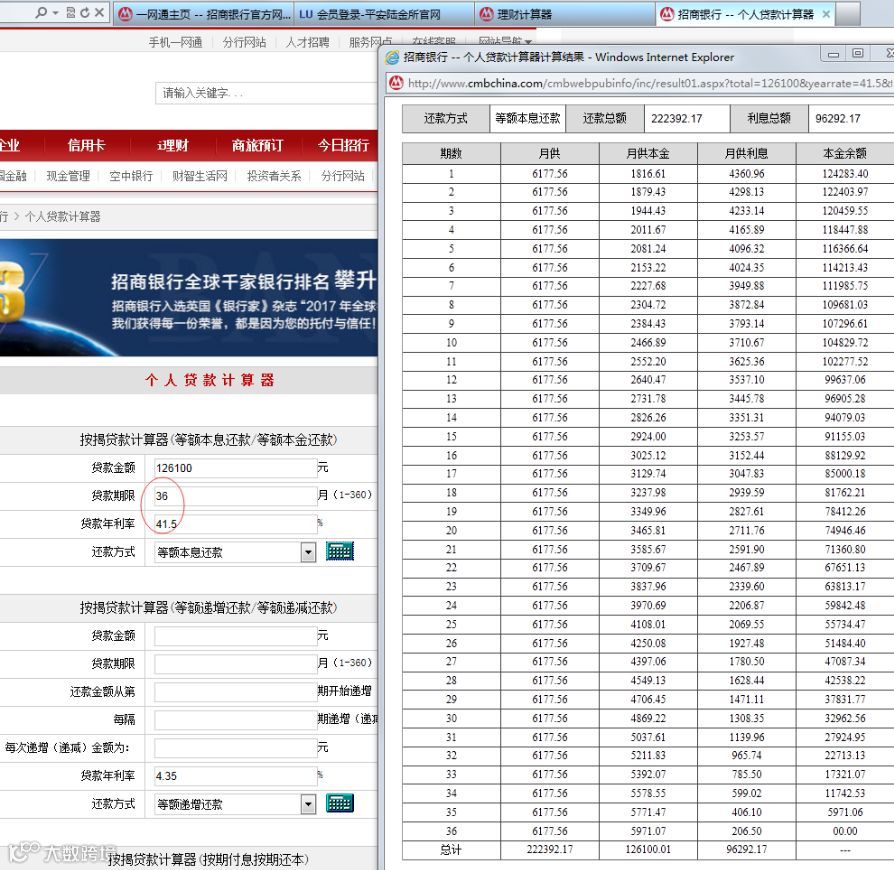Click the 手机一网通 link
This screenshot has width=894, height=870.
(x=176, y=42)
